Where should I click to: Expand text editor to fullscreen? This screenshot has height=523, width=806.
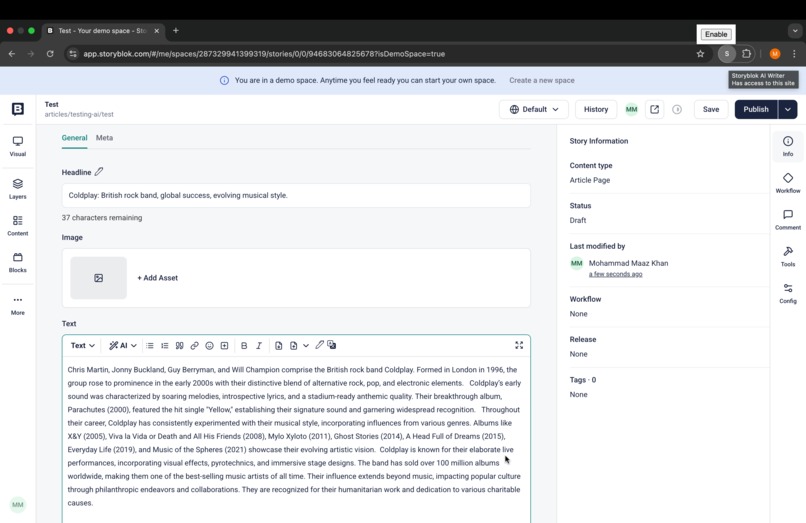point(519,345)
